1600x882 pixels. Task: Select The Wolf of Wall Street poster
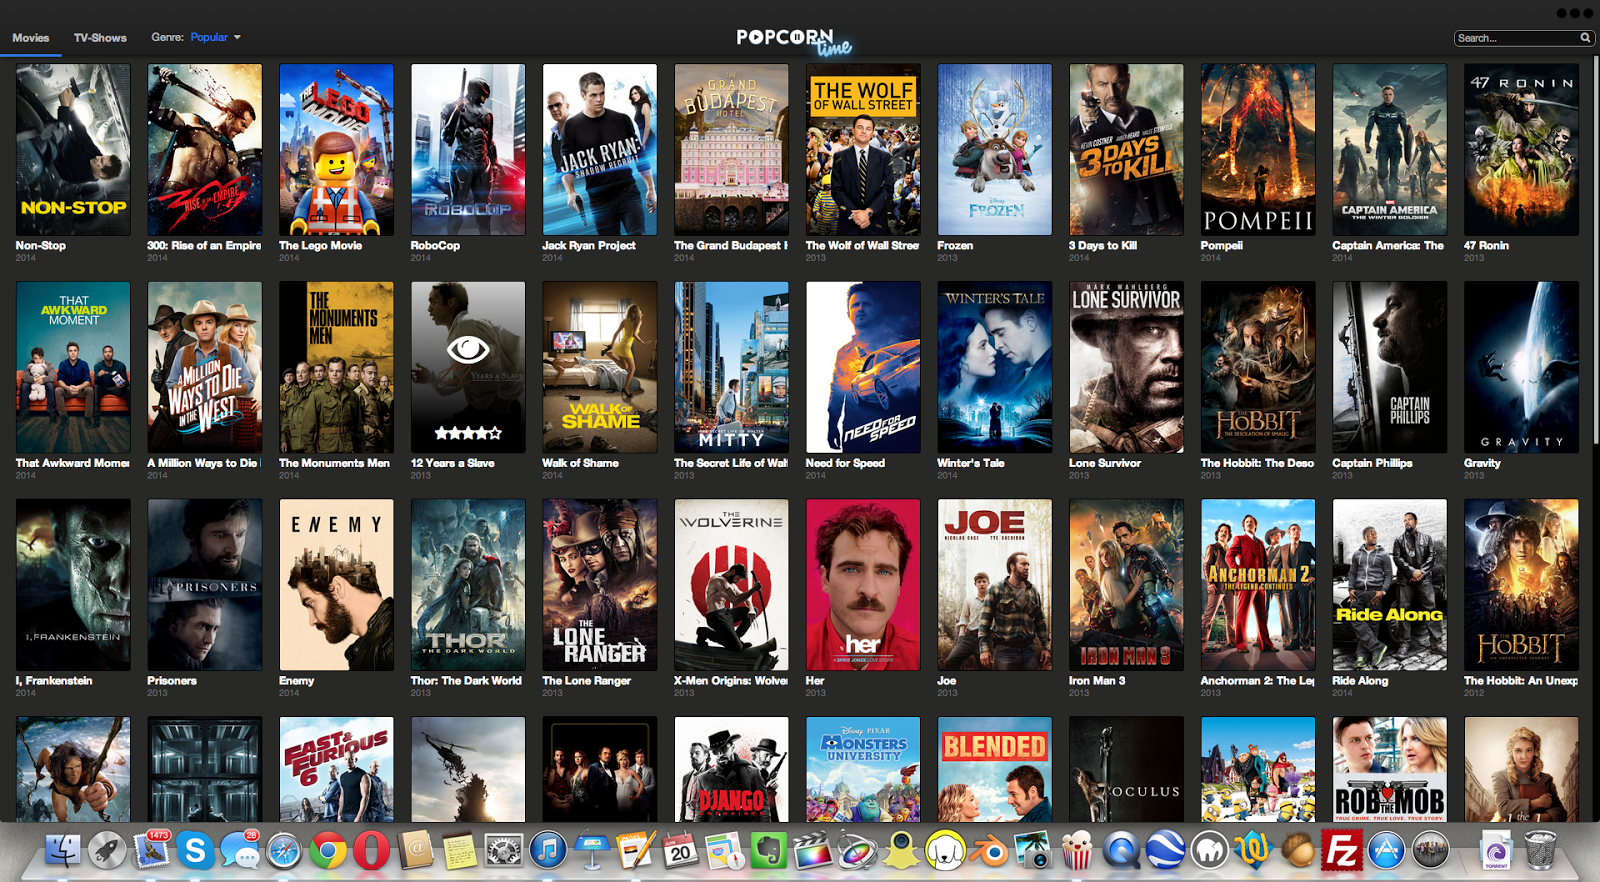click(x=863, y=150)
